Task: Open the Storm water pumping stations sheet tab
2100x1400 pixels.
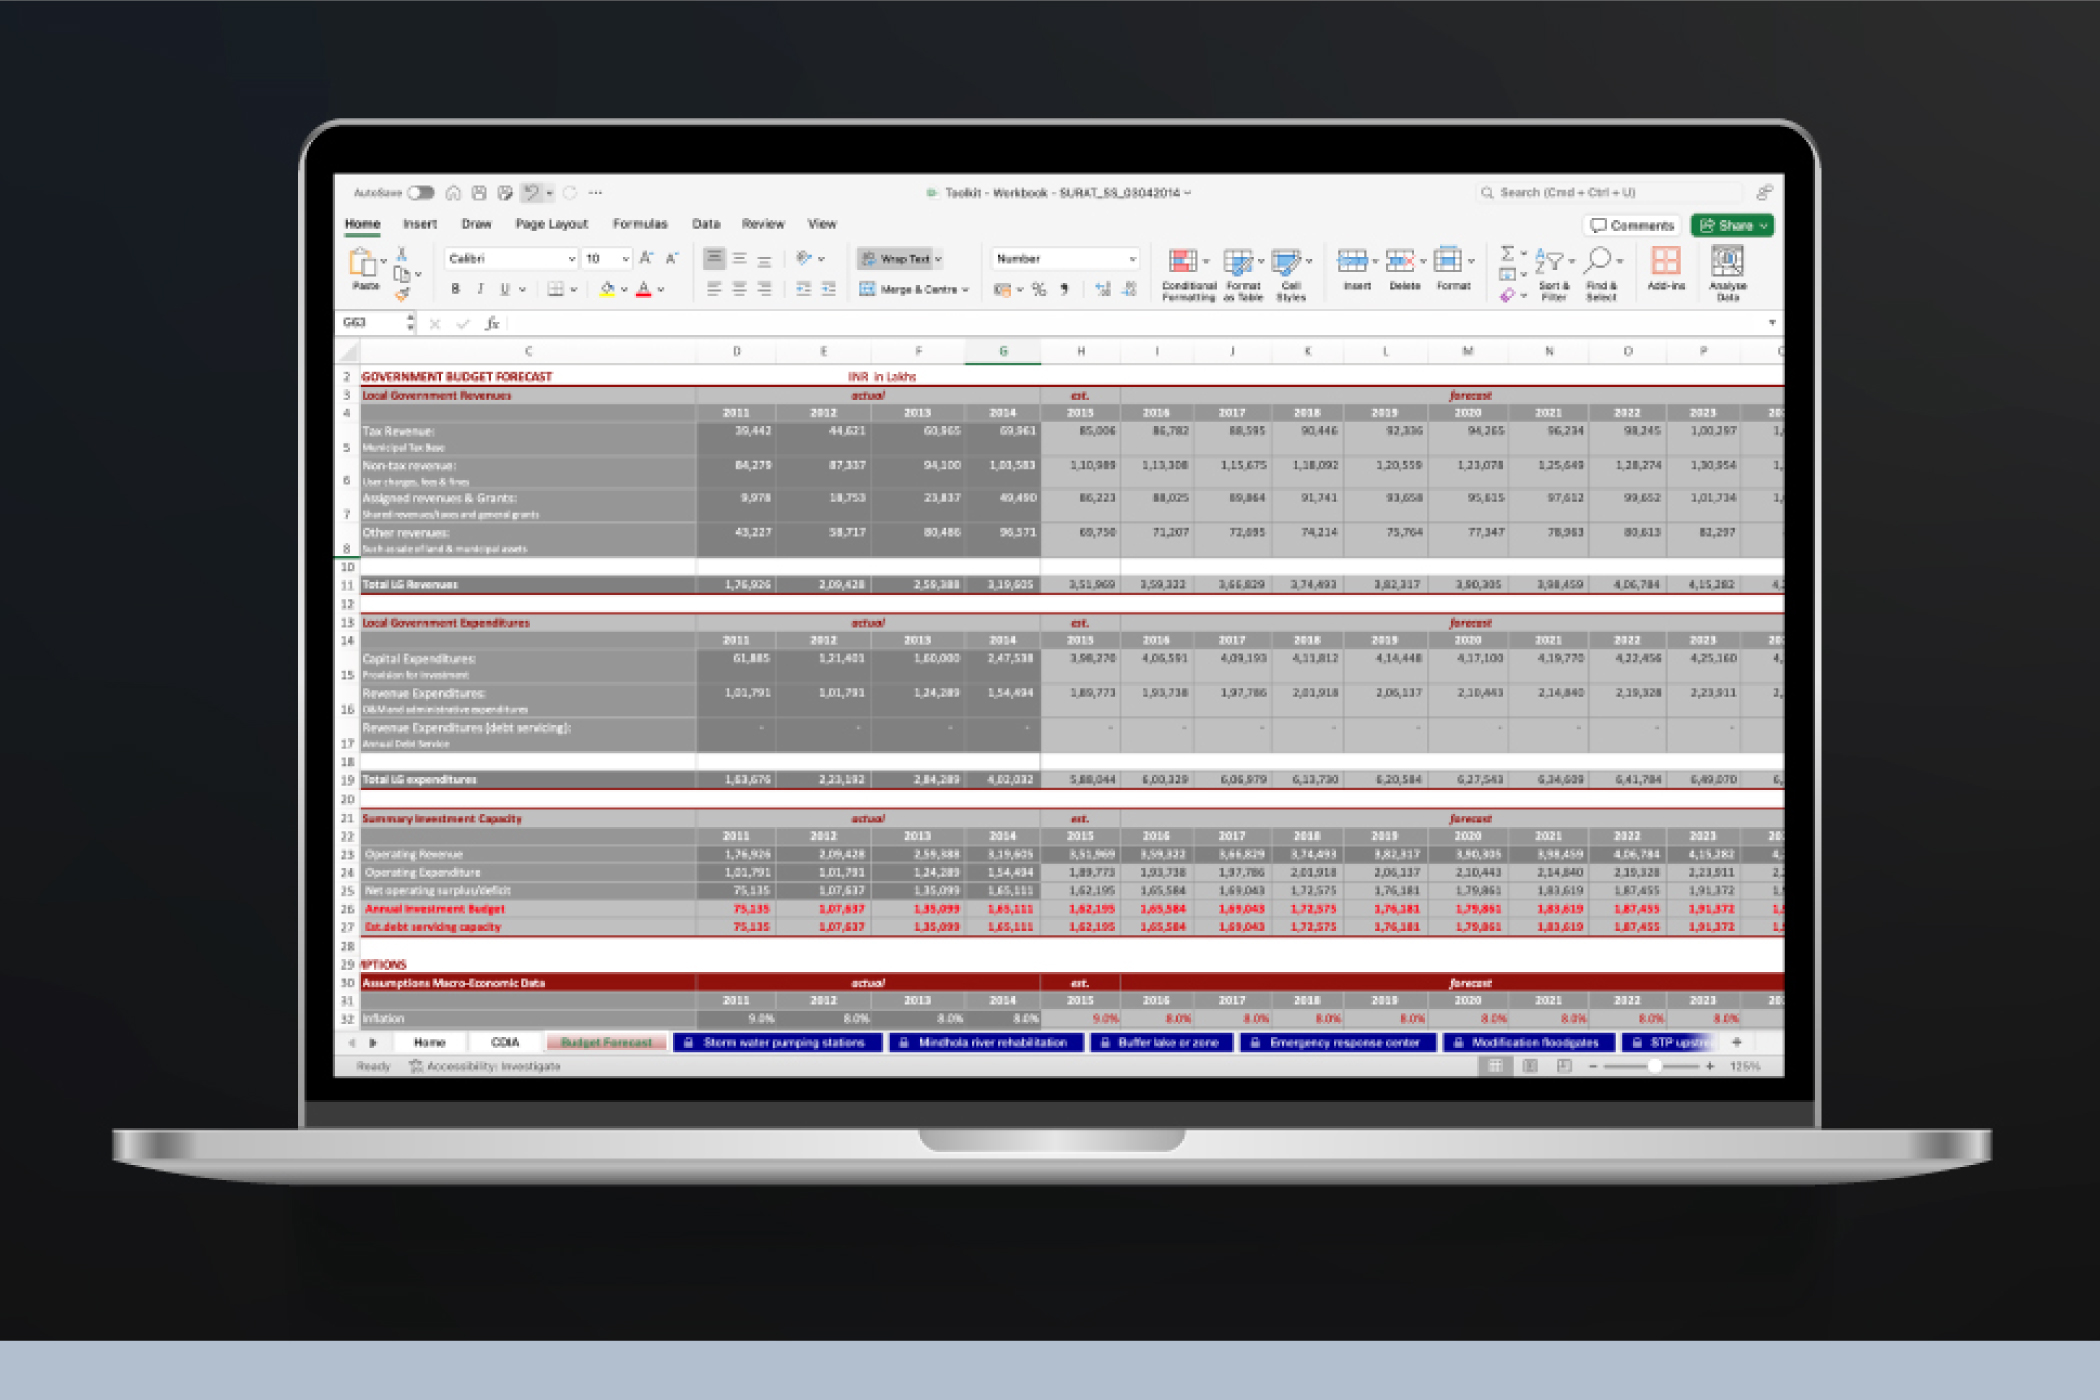Action: [x=778, y=1043]
